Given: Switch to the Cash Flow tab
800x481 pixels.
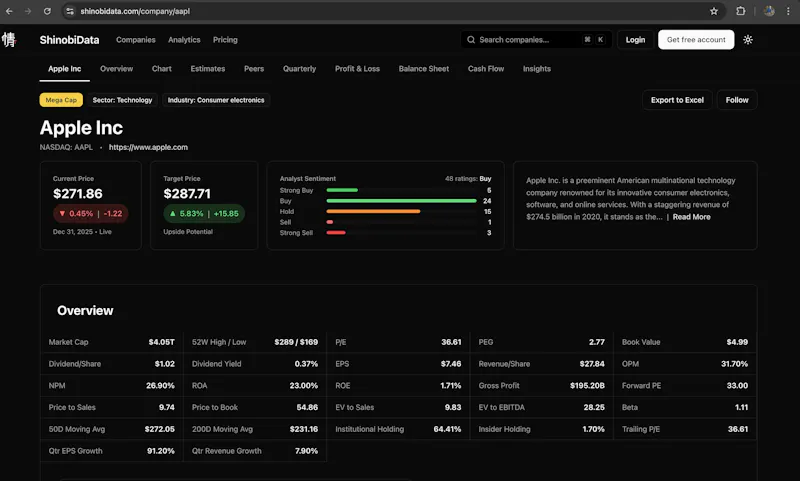Looking at the screenshot, I should [486, 69].
